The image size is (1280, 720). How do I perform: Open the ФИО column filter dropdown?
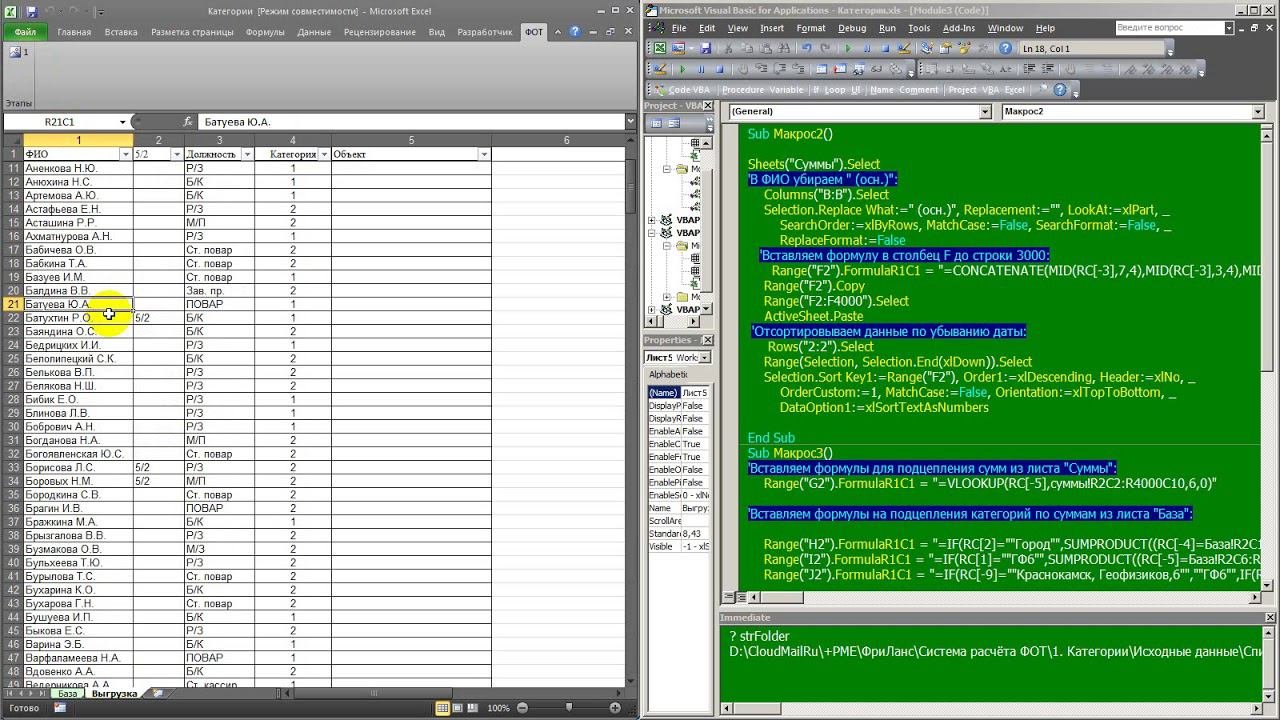(126, 155)
